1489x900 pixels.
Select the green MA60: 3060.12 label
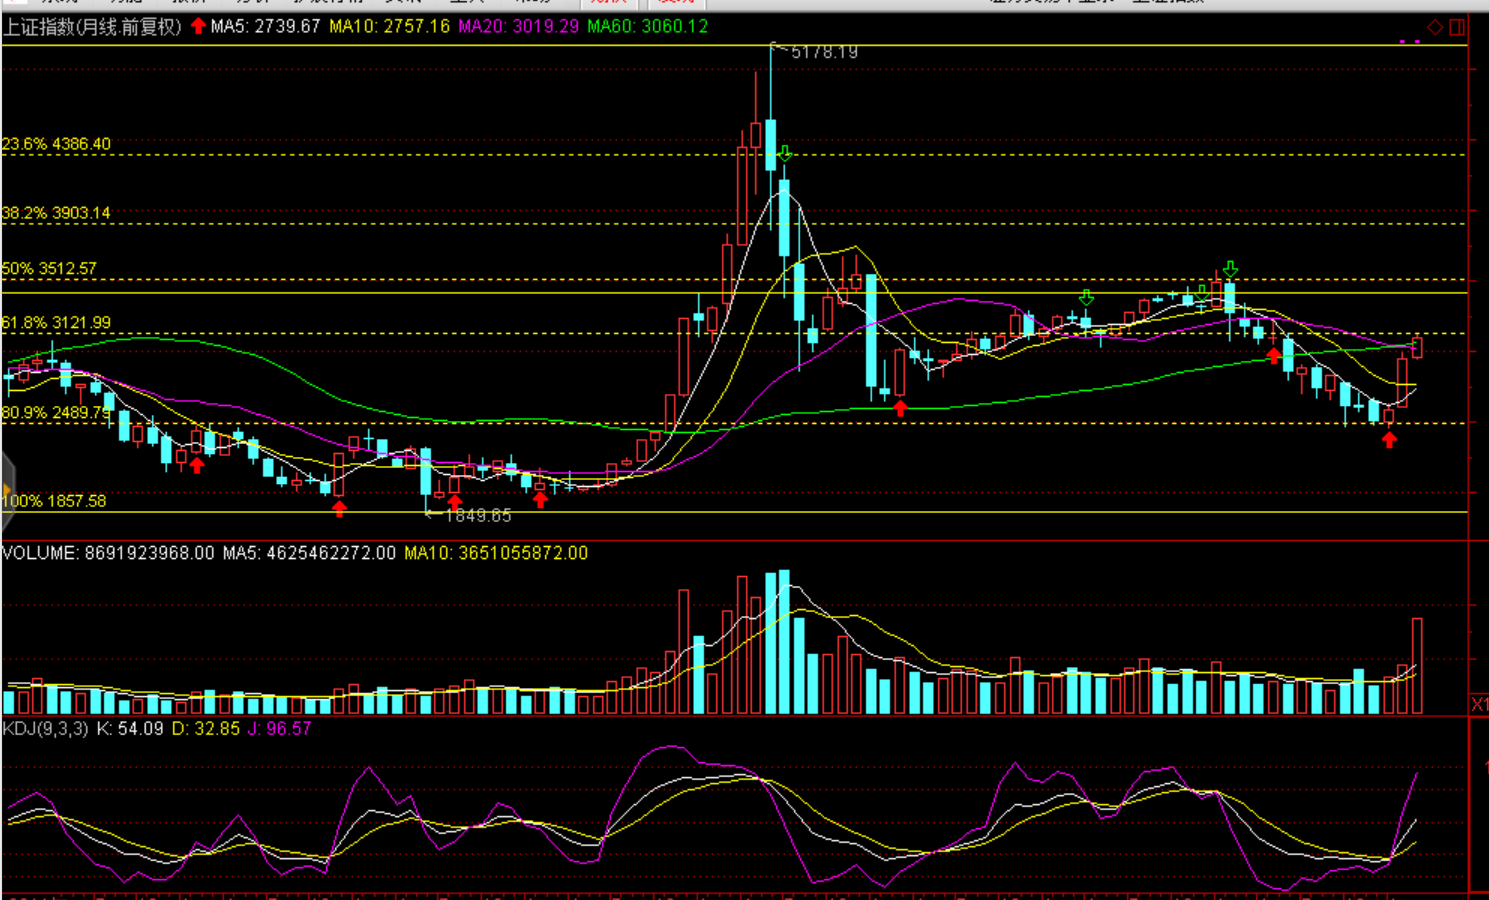pyautogui.click(x=647, y=27)
